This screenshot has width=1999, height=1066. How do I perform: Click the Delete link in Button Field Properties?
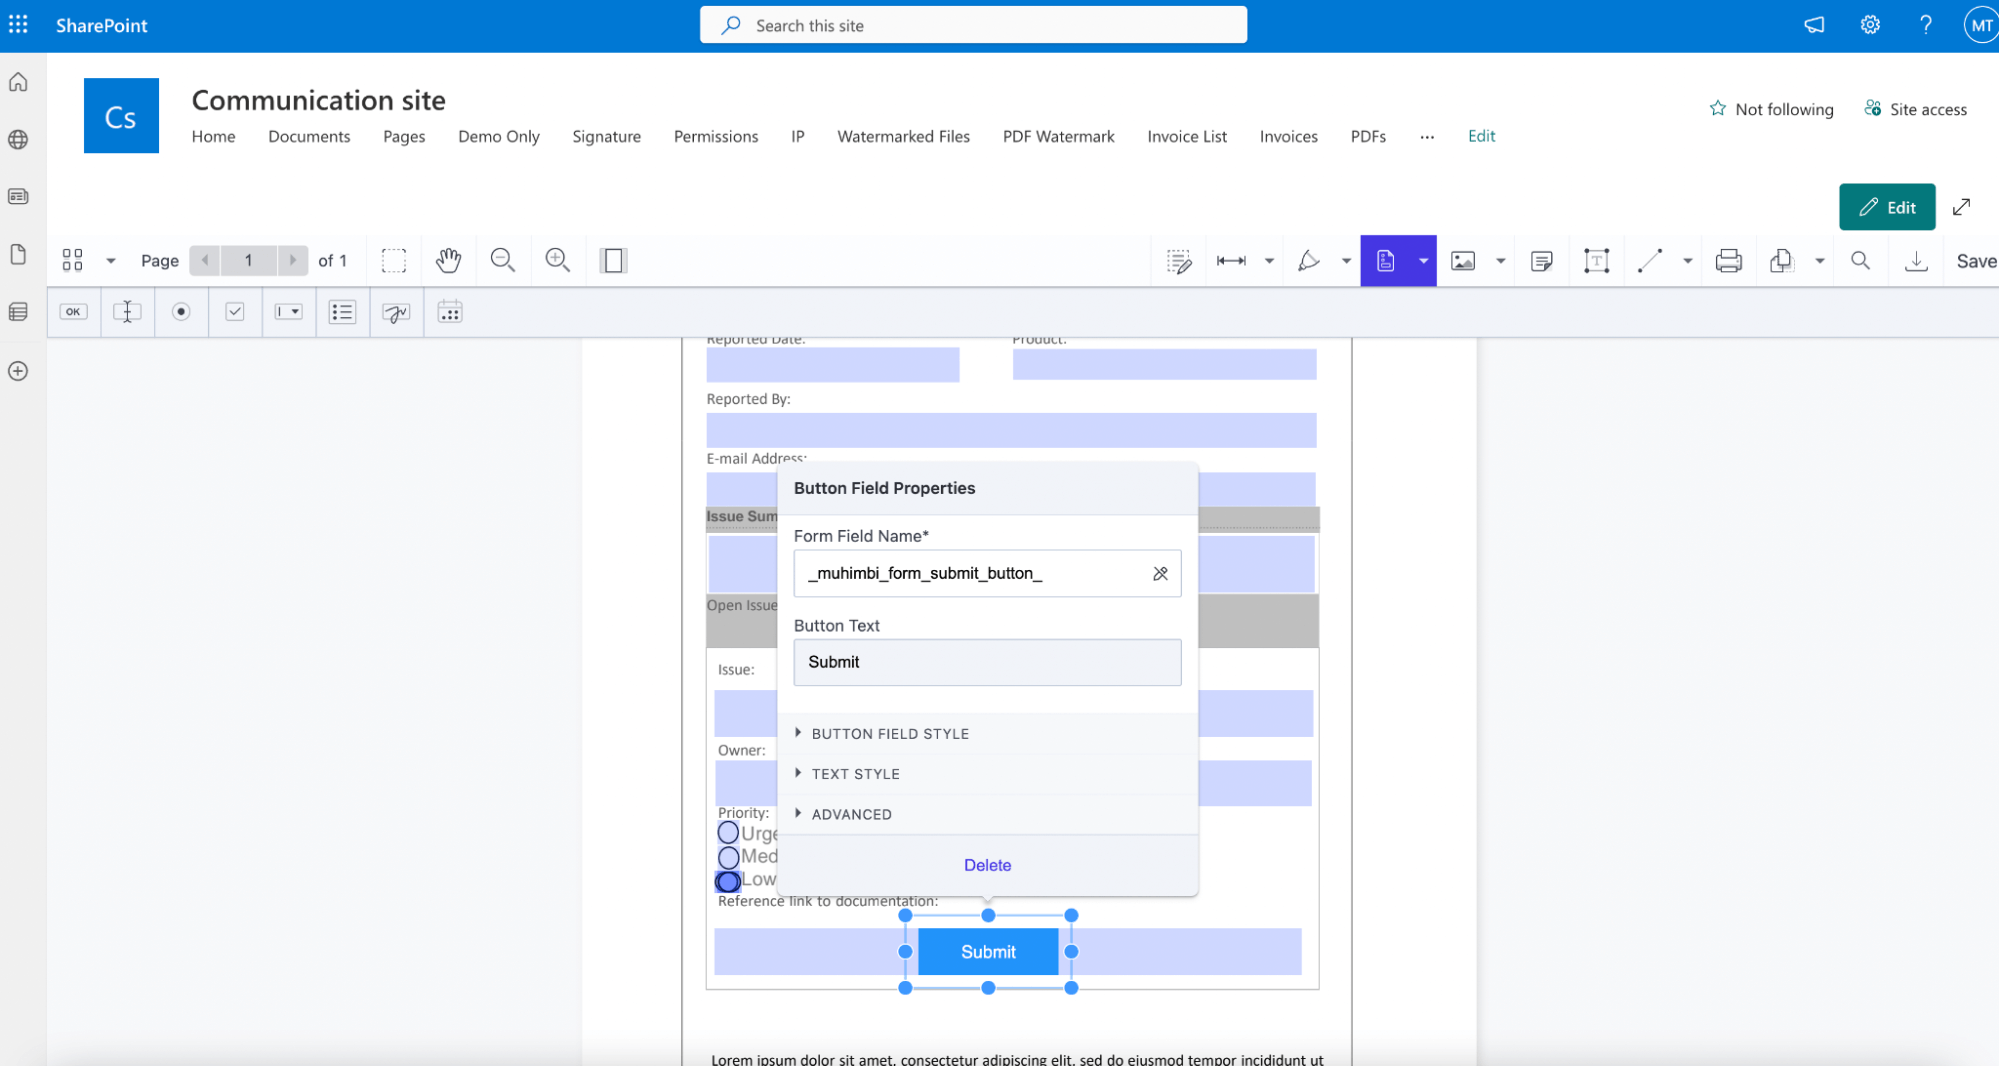[x=987, y=865]
